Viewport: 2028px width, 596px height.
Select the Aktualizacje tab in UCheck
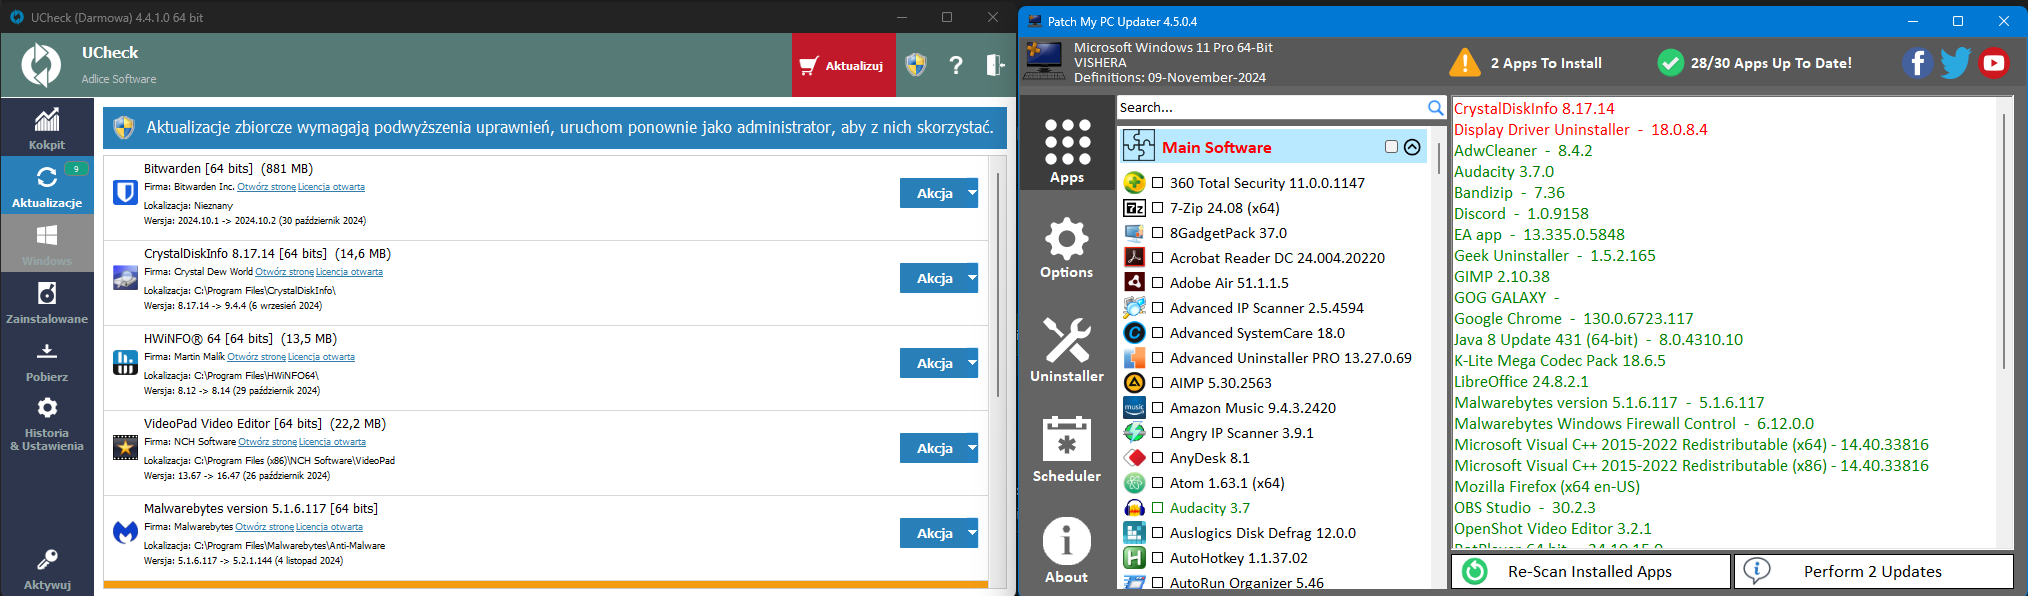coord(47,185)
